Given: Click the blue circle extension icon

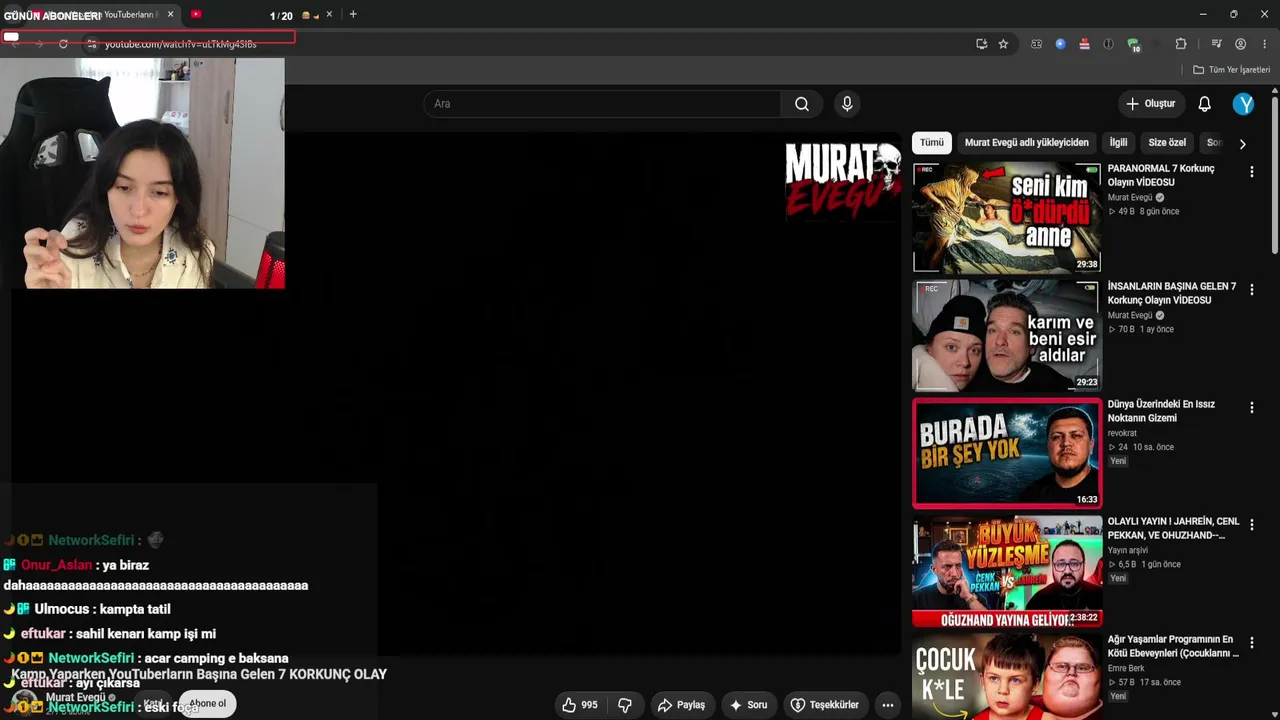Looking at the screenshot, I should point(1060,44).
